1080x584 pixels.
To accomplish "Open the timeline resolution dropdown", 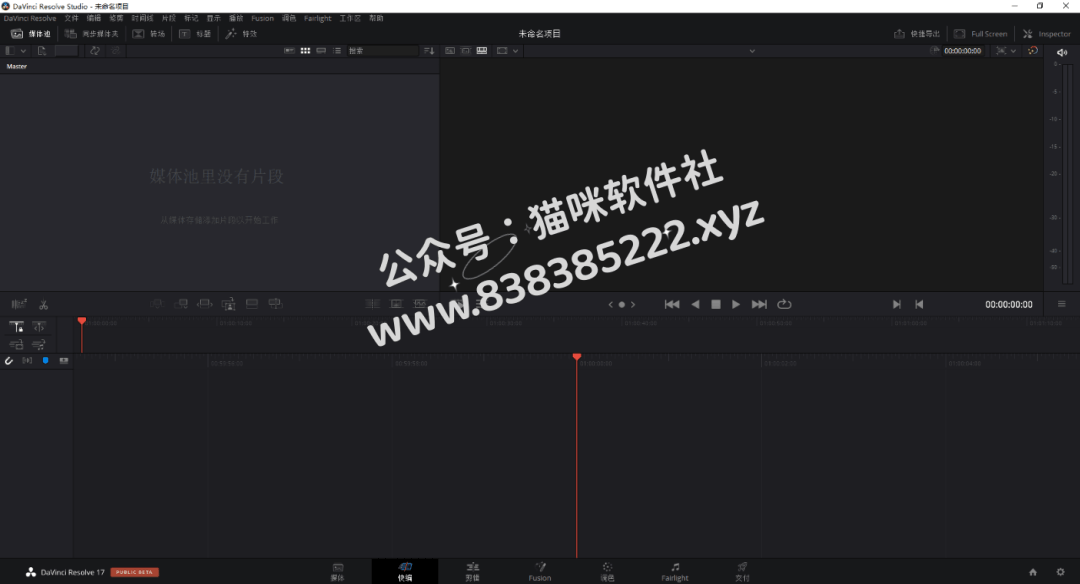I will pos(508,51).
